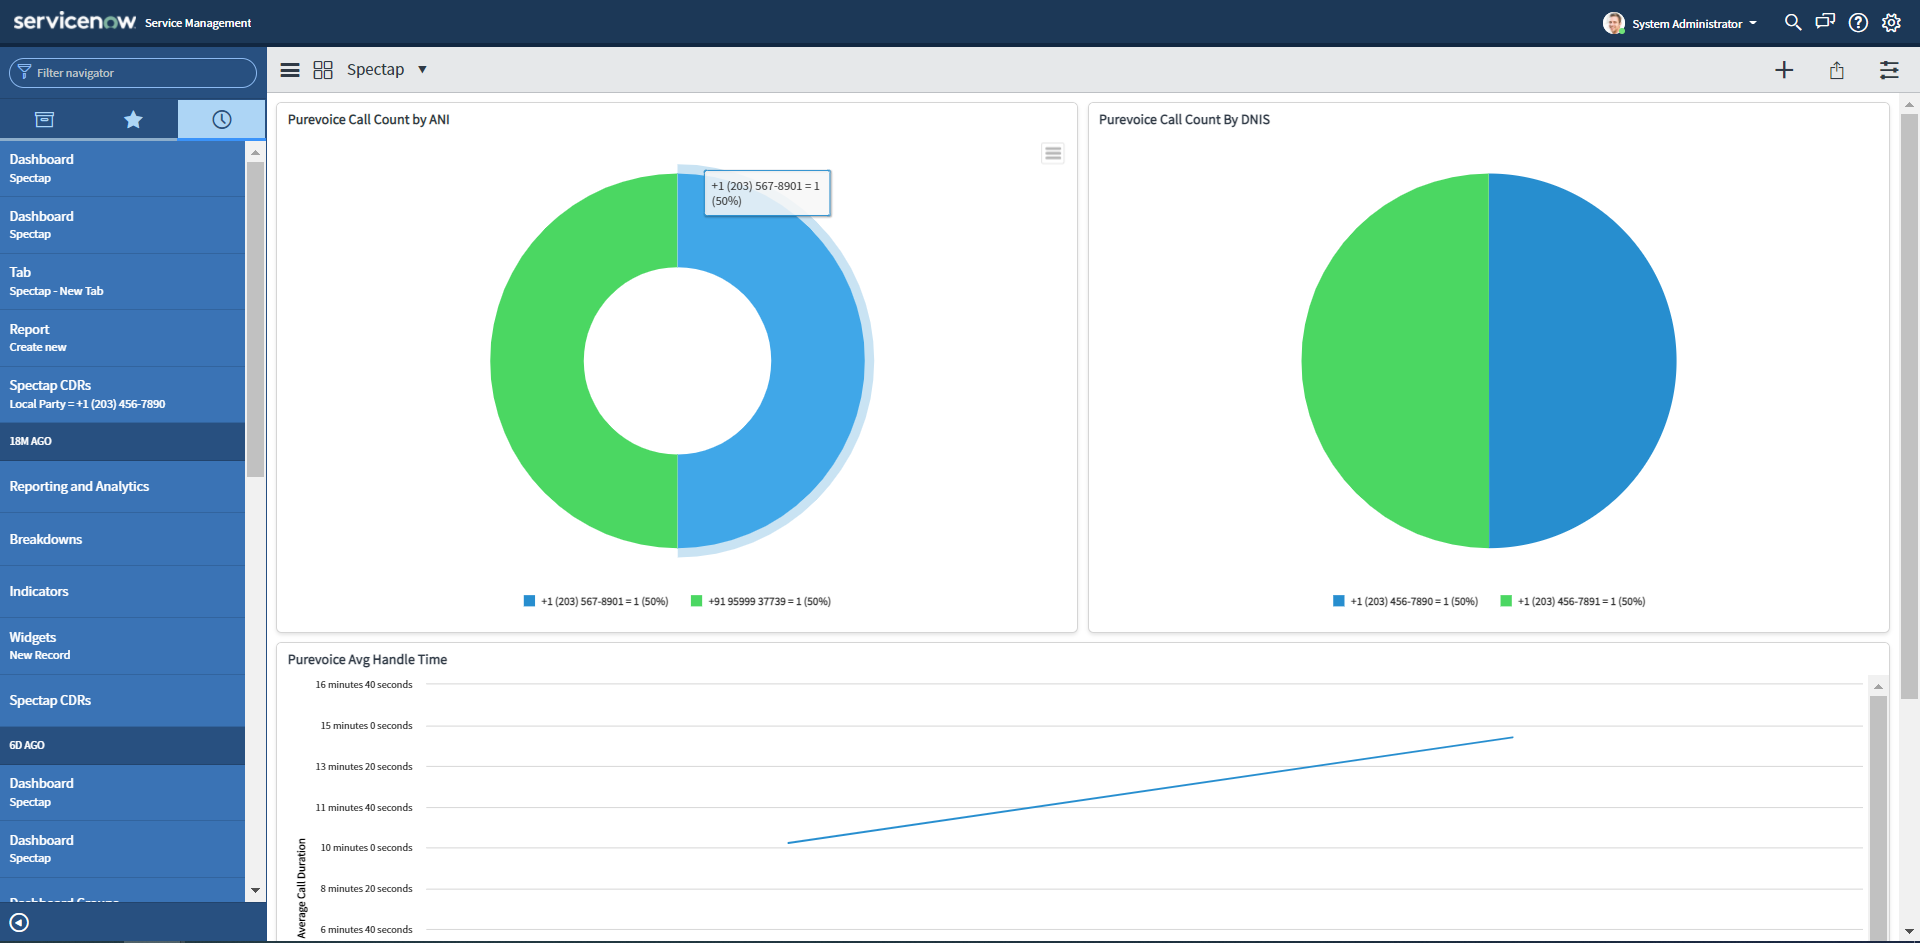This screenshot has height=943, width=1920.
Task: Click the ServiceNow logo
Action: click(74, 21)
